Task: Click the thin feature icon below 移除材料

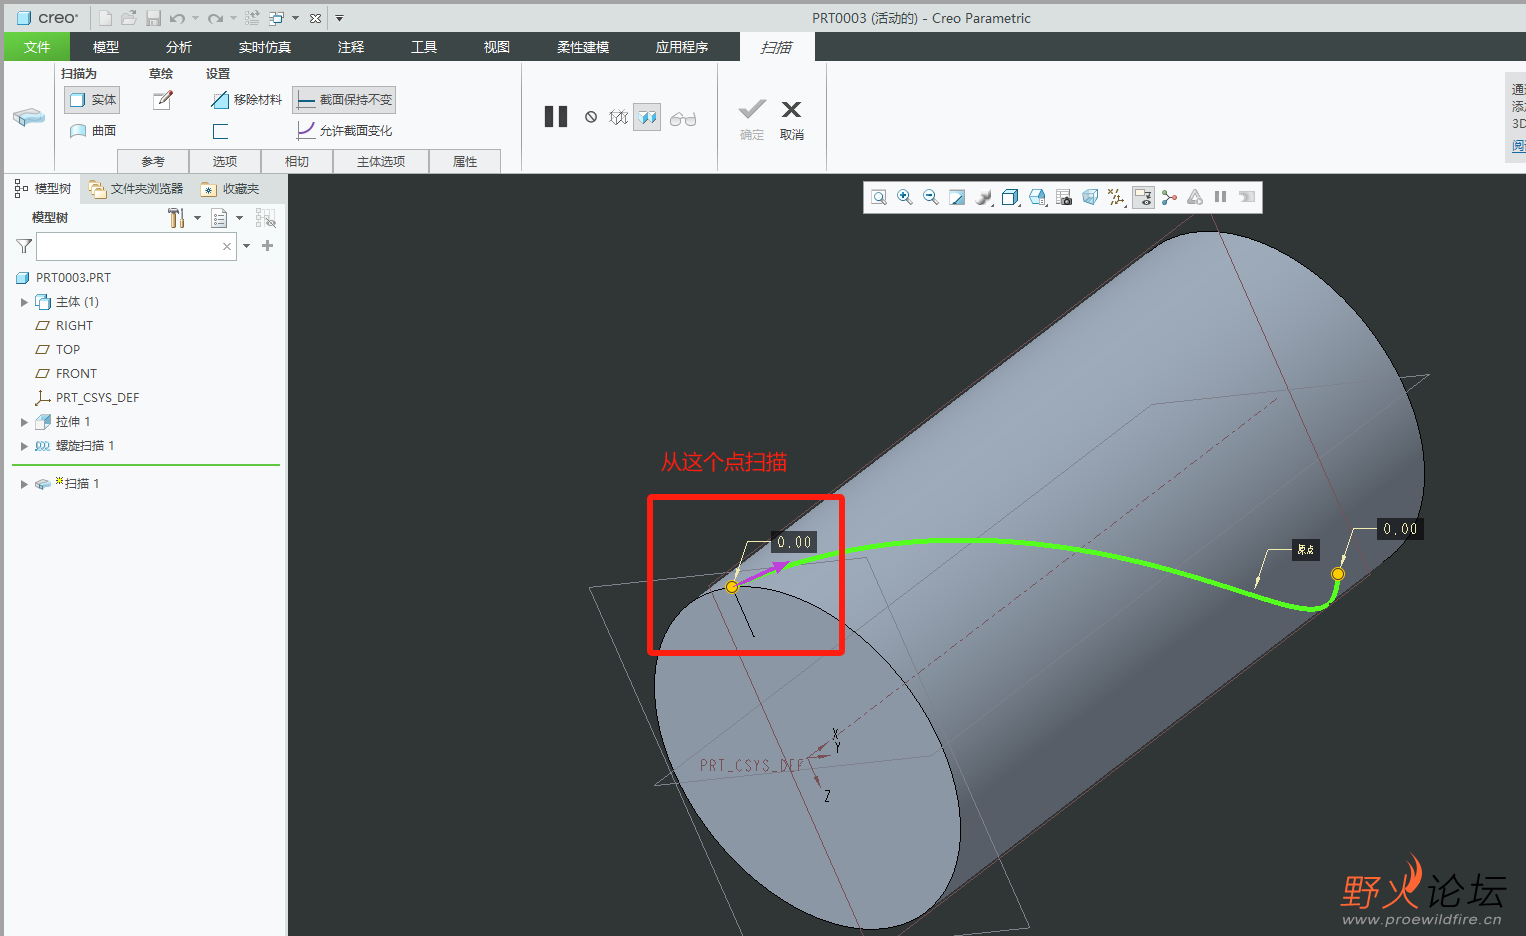Action: tap(220, 131)
